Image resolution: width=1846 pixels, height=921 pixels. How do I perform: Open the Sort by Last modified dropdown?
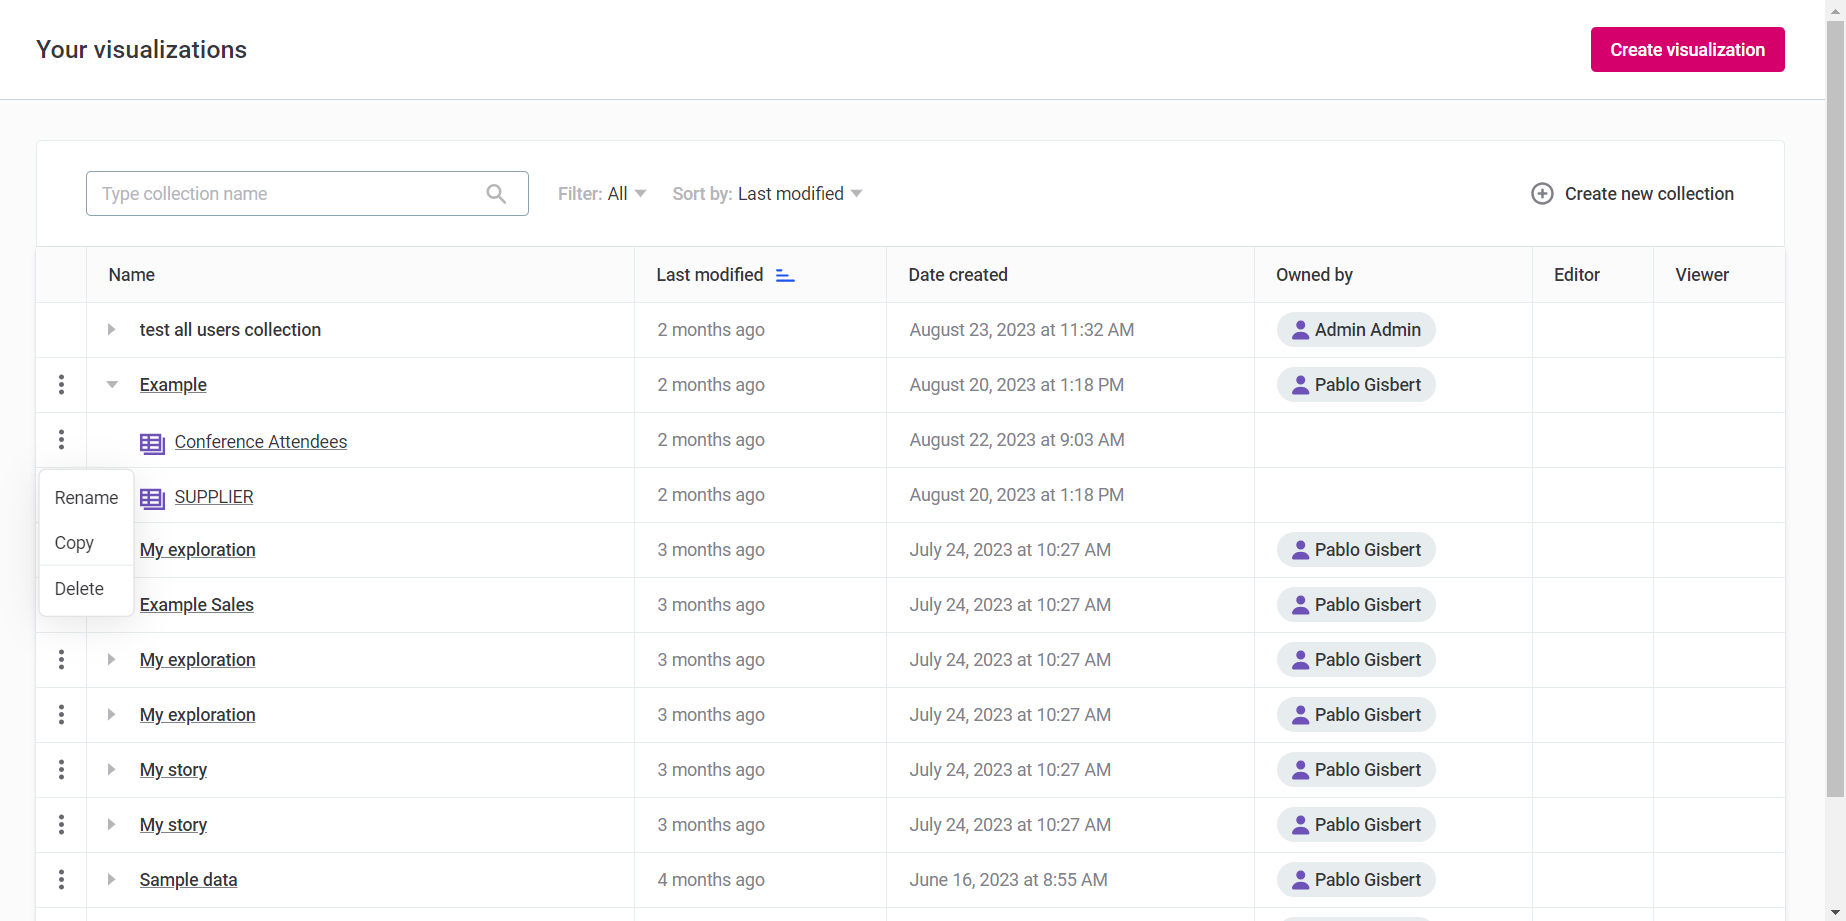(767, 194)
